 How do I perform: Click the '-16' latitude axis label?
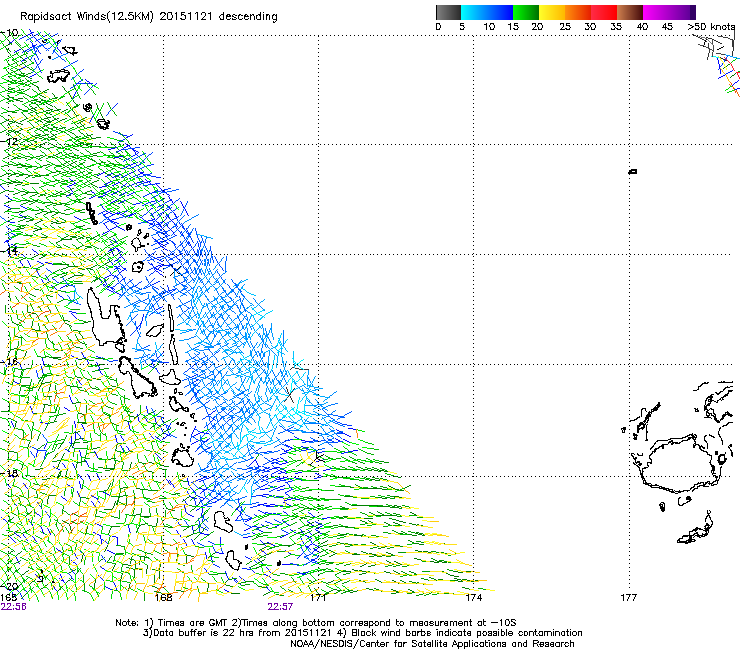(9, 362)
